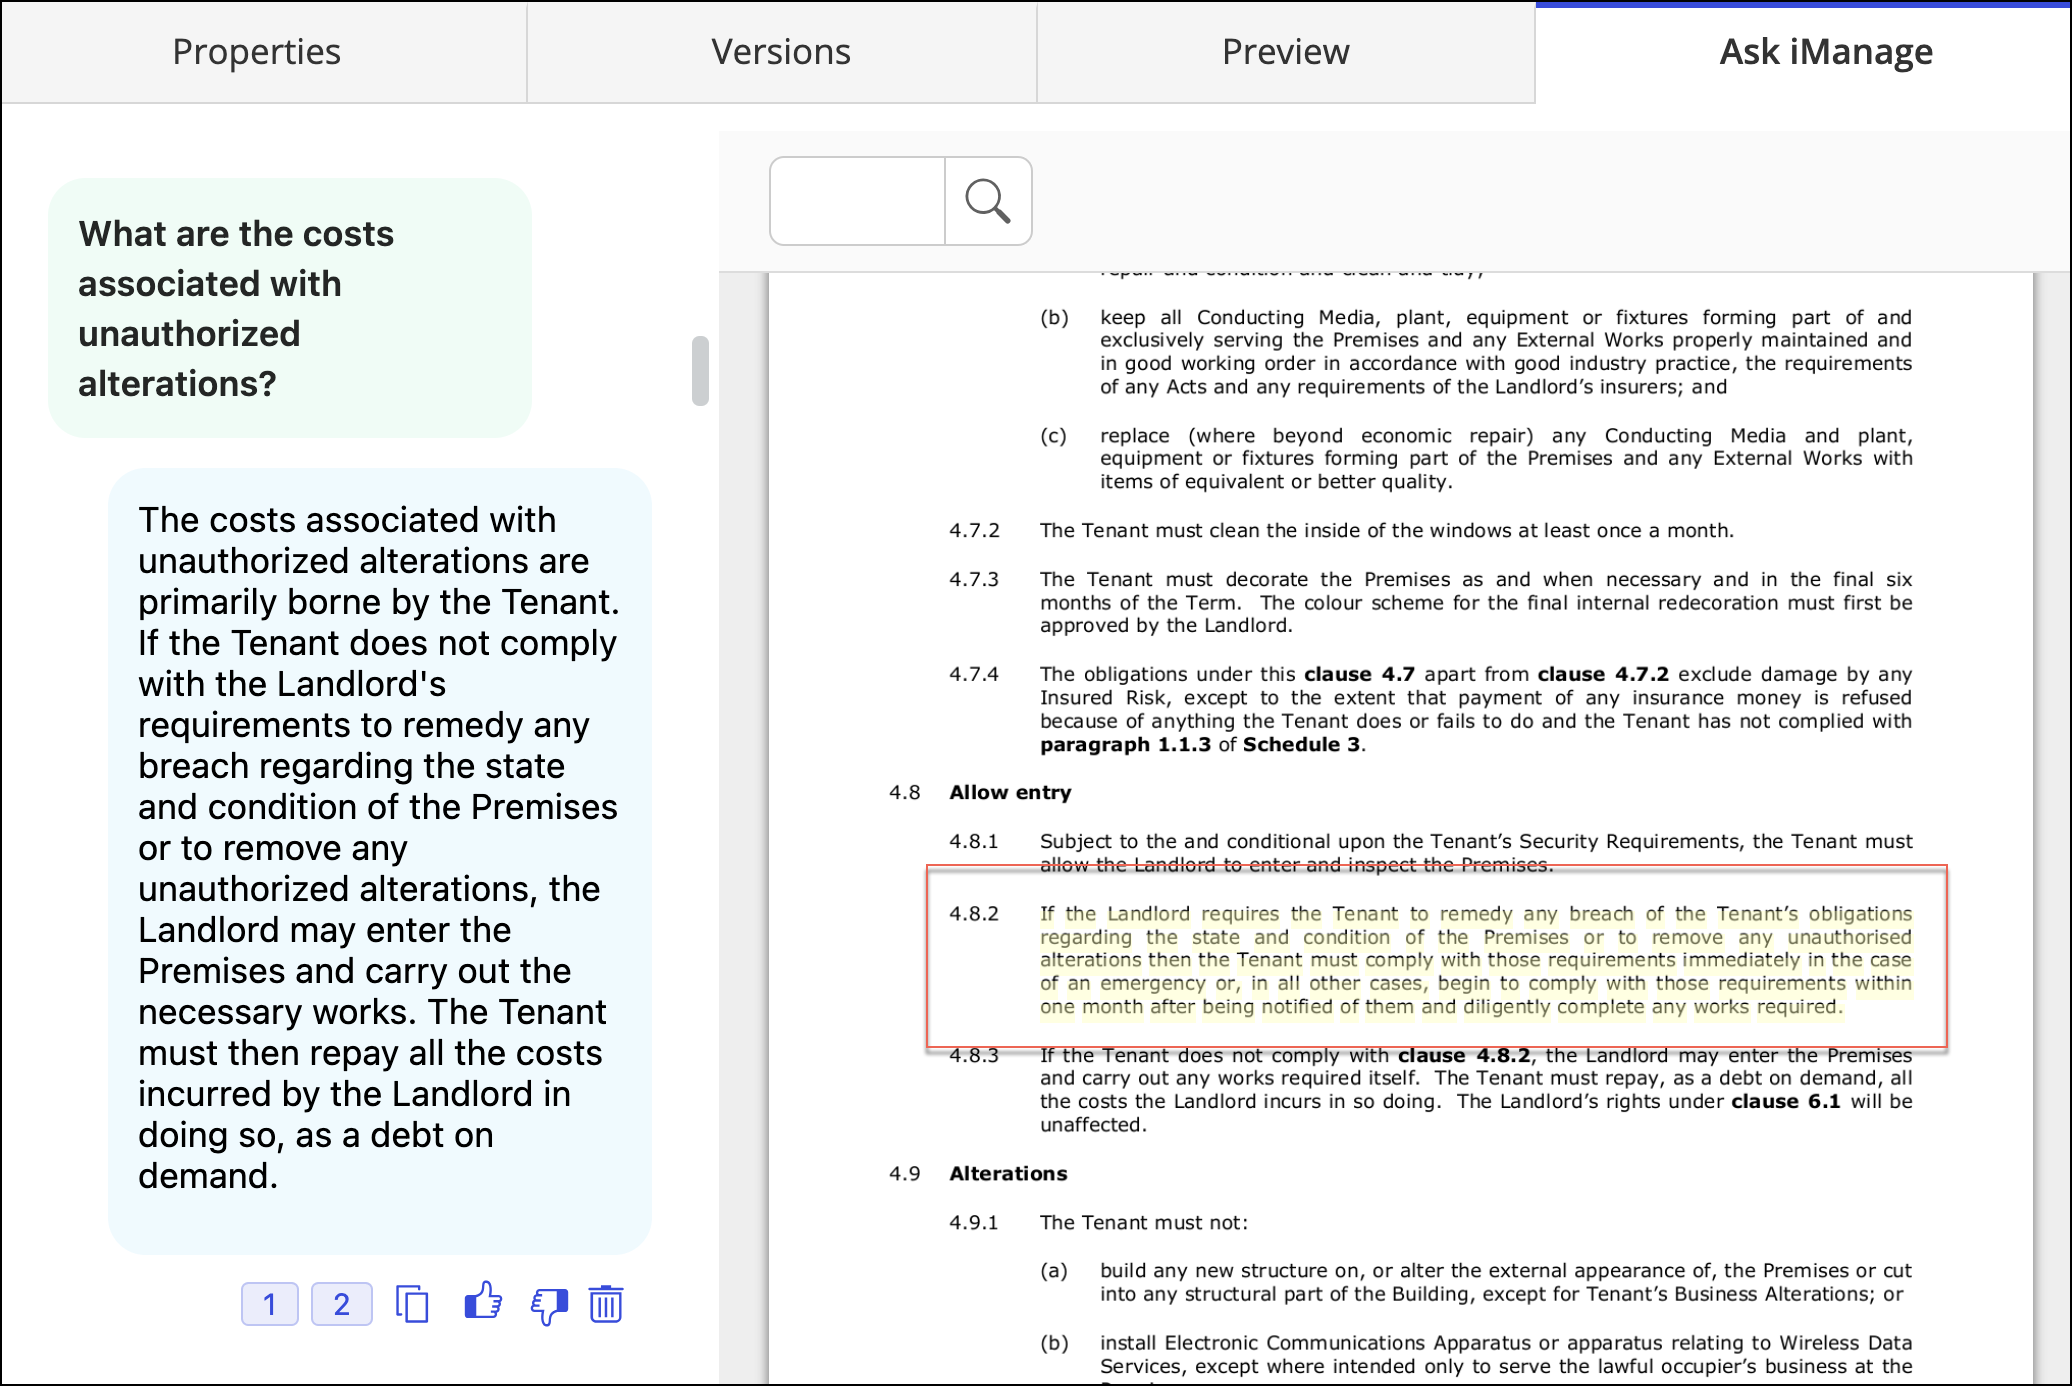Click sub-clause (b) 'install Electronic Communications Apparatus'

1505,1356
